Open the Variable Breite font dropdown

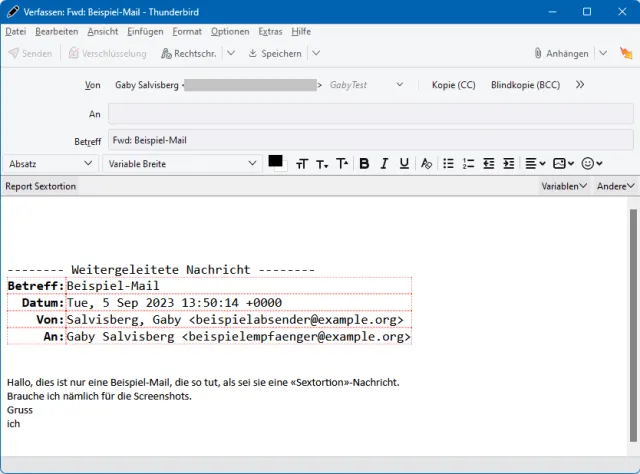(x=182, y=163)
